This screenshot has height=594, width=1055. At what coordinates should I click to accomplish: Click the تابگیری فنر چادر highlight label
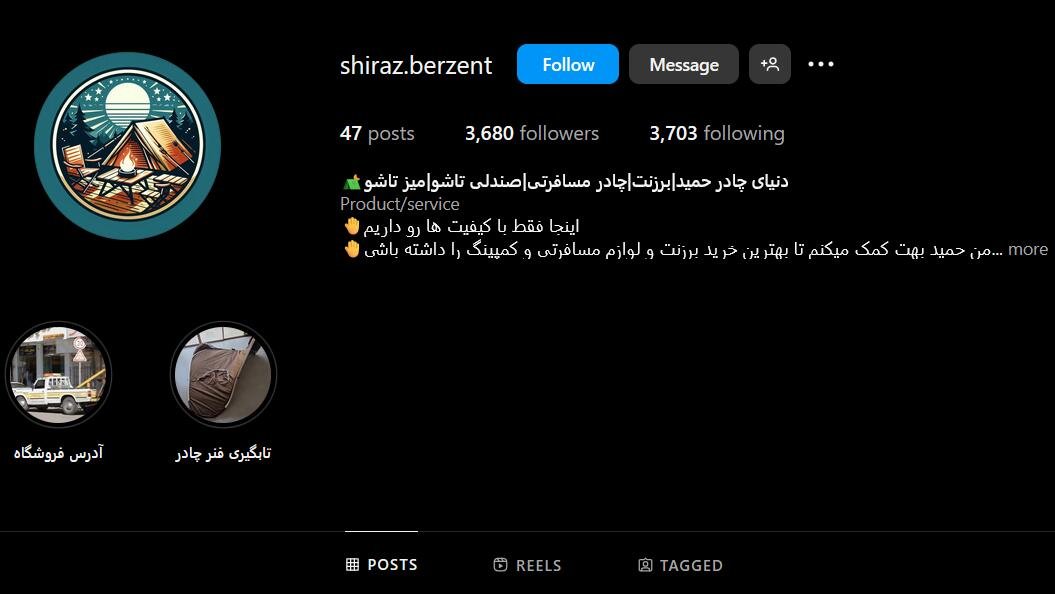tap(223, 453)
